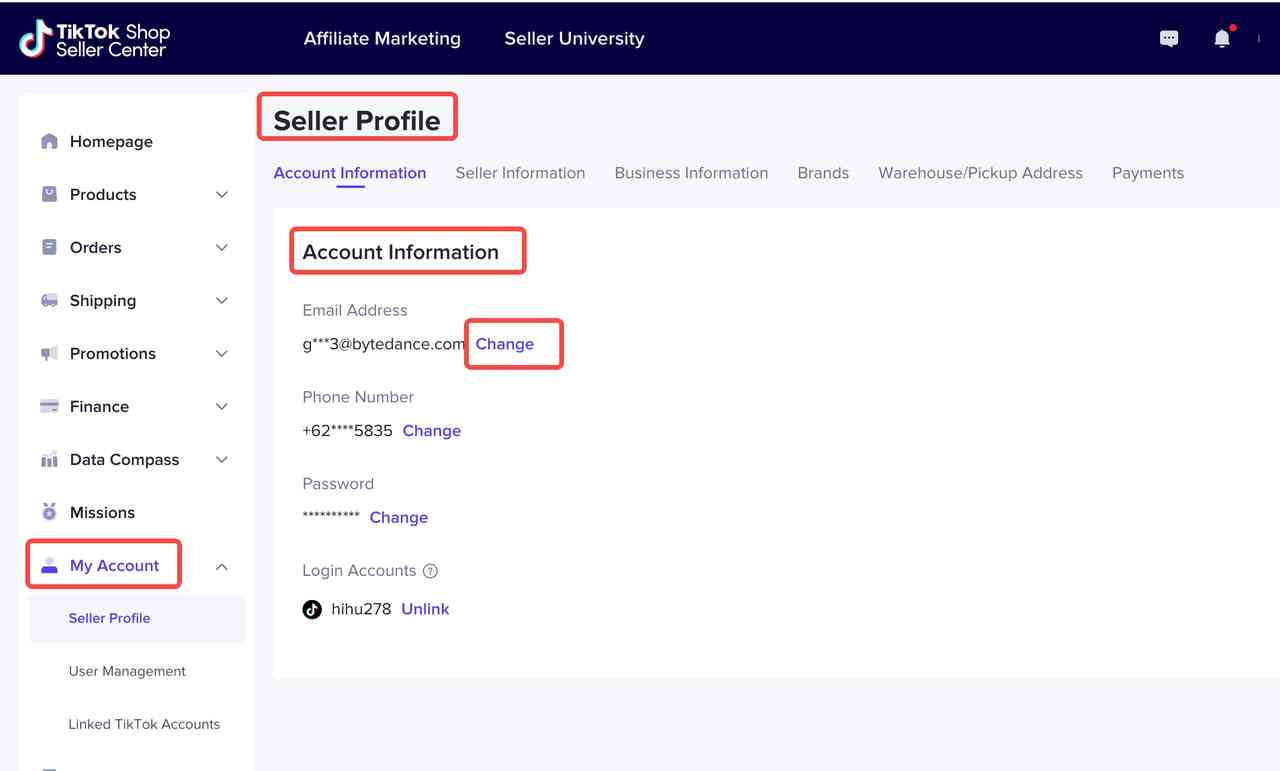Viewport: 1280px width, 771px height.
Task: Open the chat messages icon
Action: pos(1168,39)
